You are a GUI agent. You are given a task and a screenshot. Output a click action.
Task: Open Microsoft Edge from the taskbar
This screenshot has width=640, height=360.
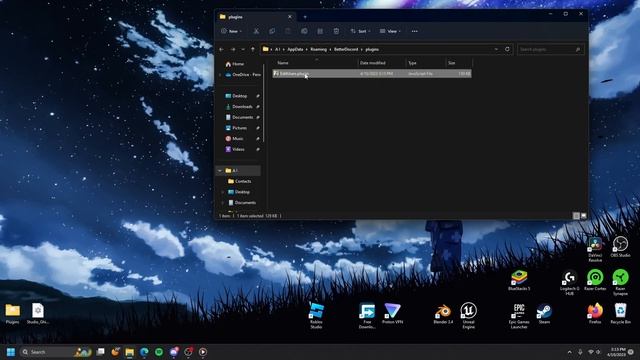click(144, 352)
